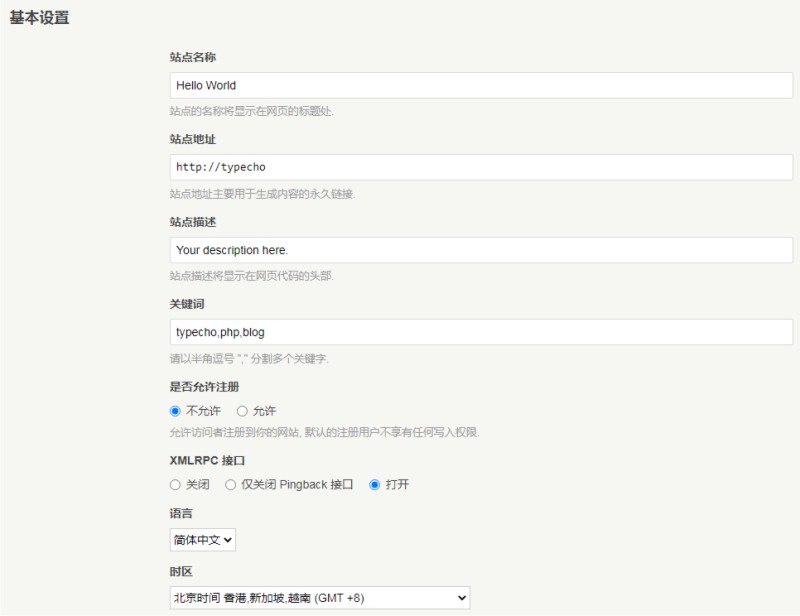The height and width of the screenshot is (616, 800).
Task: Click the hint 允许访问者注册到你的网站
Action: tap(324, 432)
